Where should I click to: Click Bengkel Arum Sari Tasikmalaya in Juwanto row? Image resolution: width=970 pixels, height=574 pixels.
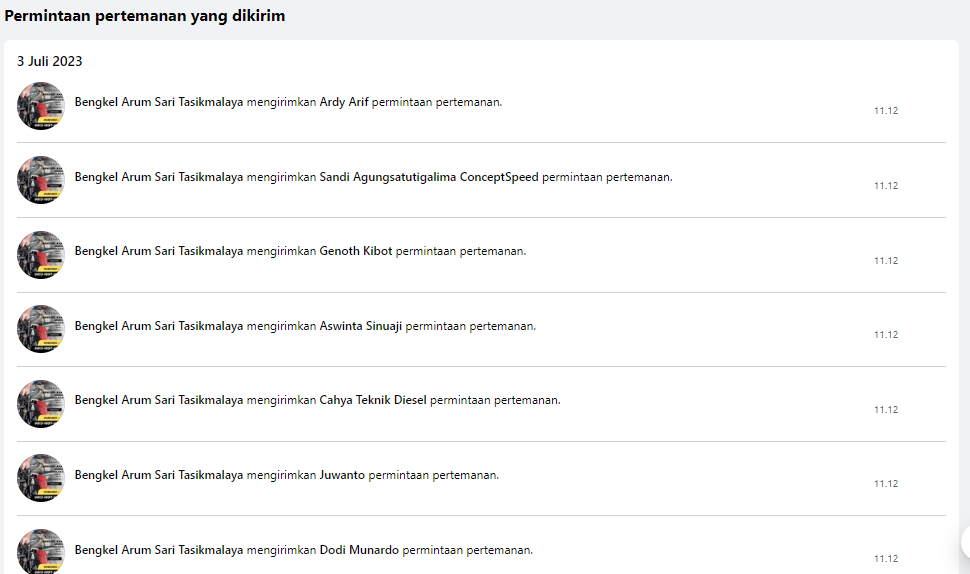[x=158, y=475]
